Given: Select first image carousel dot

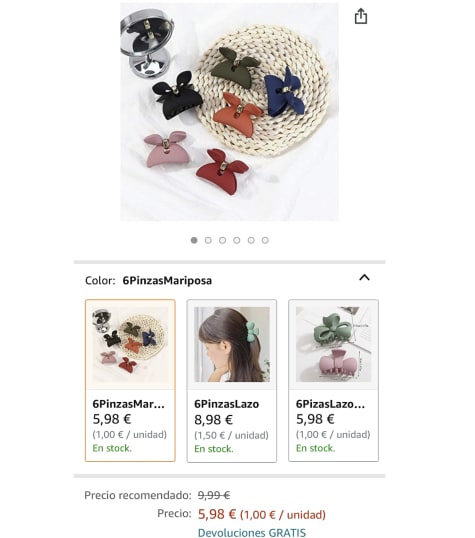Looking at the screenshot, I should [194, 240].
